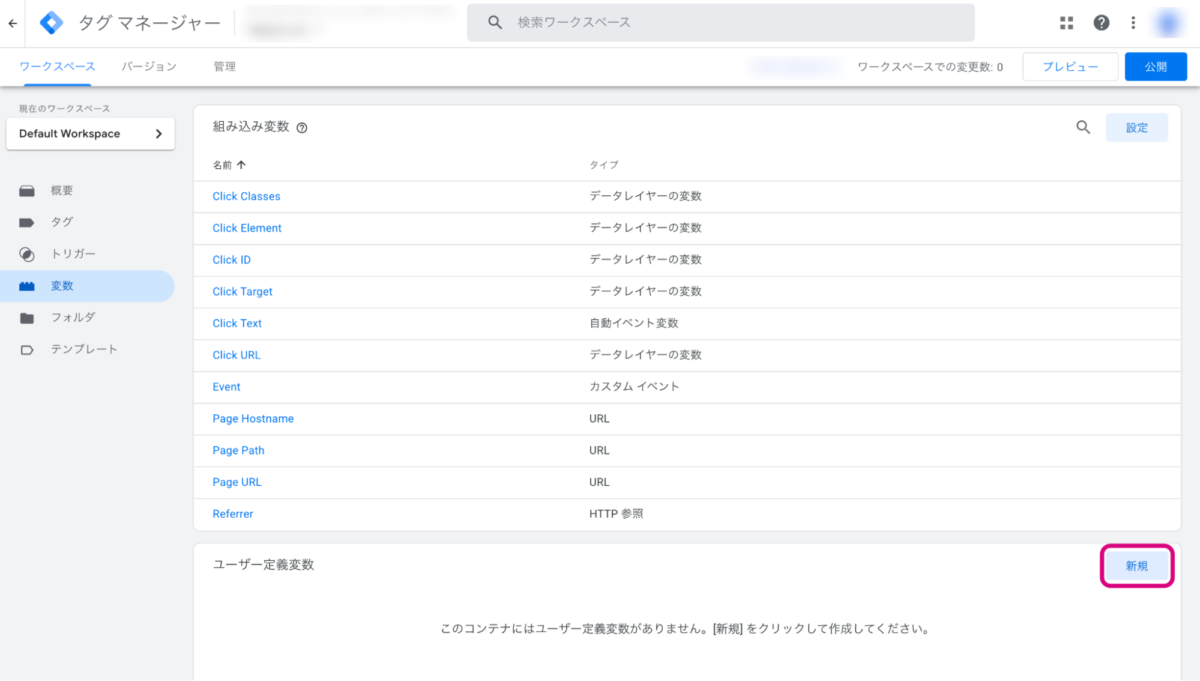The height and width of the screenshot is (681, 1200).
Task: Expand the Default Workspace selector
Action: (x=90, y=134)
